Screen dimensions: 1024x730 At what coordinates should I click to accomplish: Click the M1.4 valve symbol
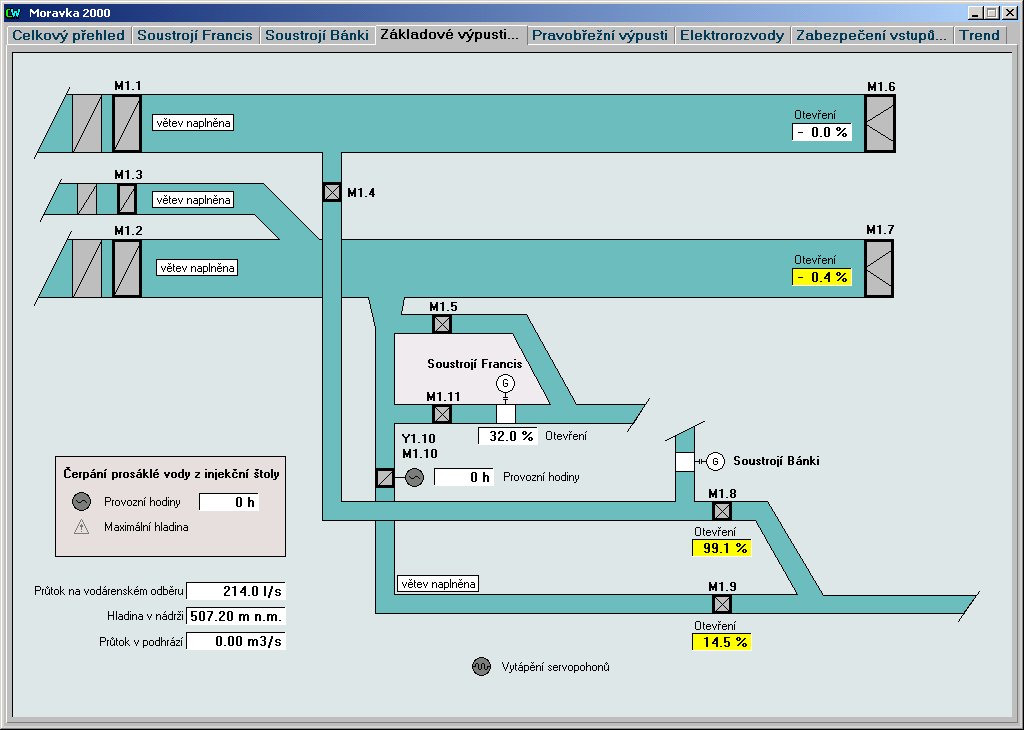(332, 192)
